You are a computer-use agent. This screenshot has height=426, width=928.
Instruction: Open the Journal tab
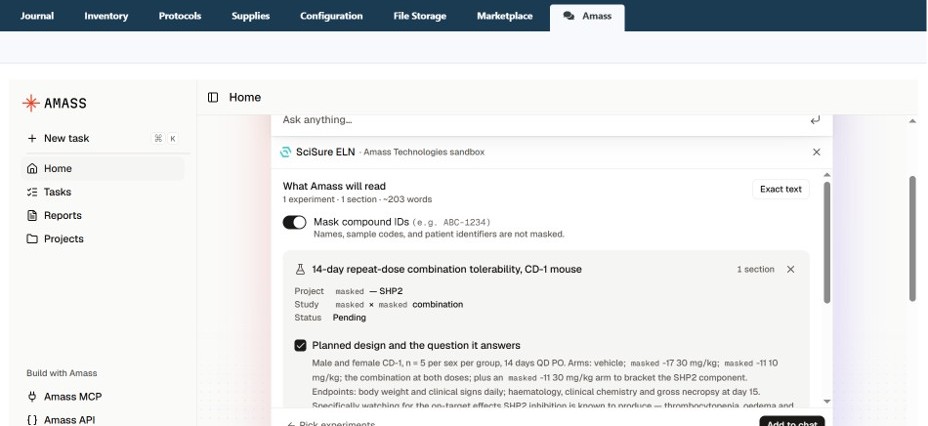point(37,16)
